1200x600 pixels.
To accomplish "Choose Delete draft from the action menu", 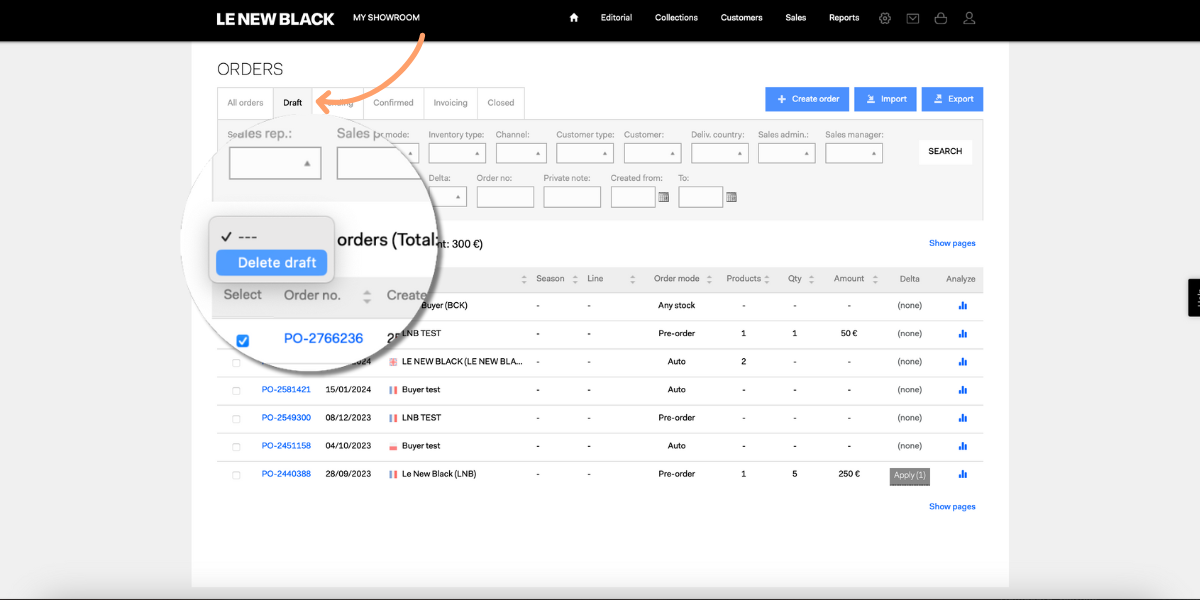I will 272,263.
